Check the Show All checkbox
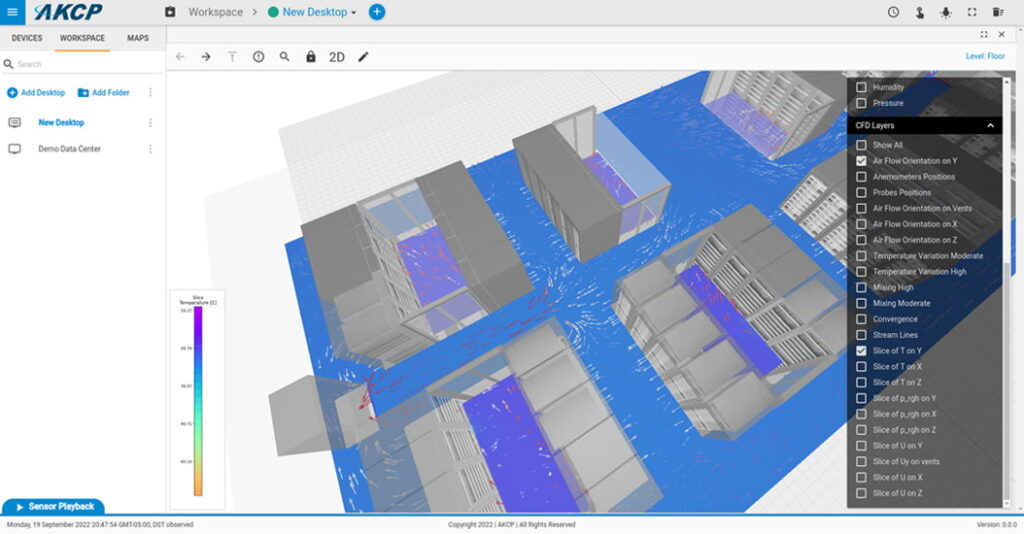1024x534 pixels. coord(861,145)
